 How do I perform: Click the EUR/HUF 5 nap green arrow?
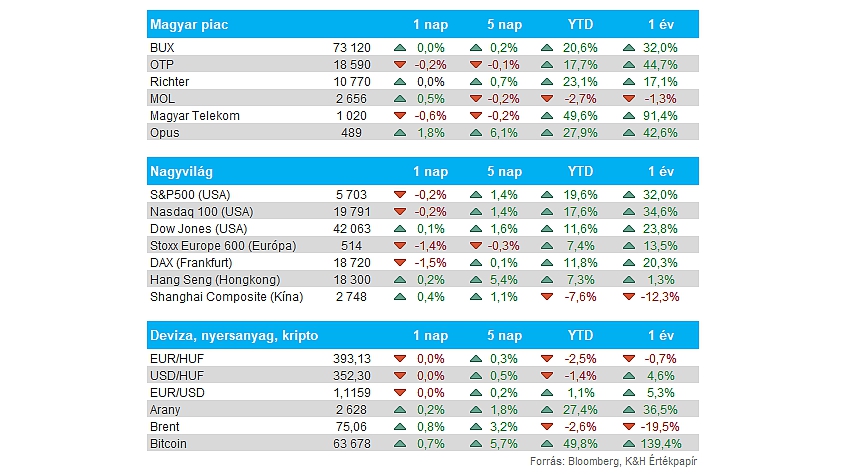474,358
